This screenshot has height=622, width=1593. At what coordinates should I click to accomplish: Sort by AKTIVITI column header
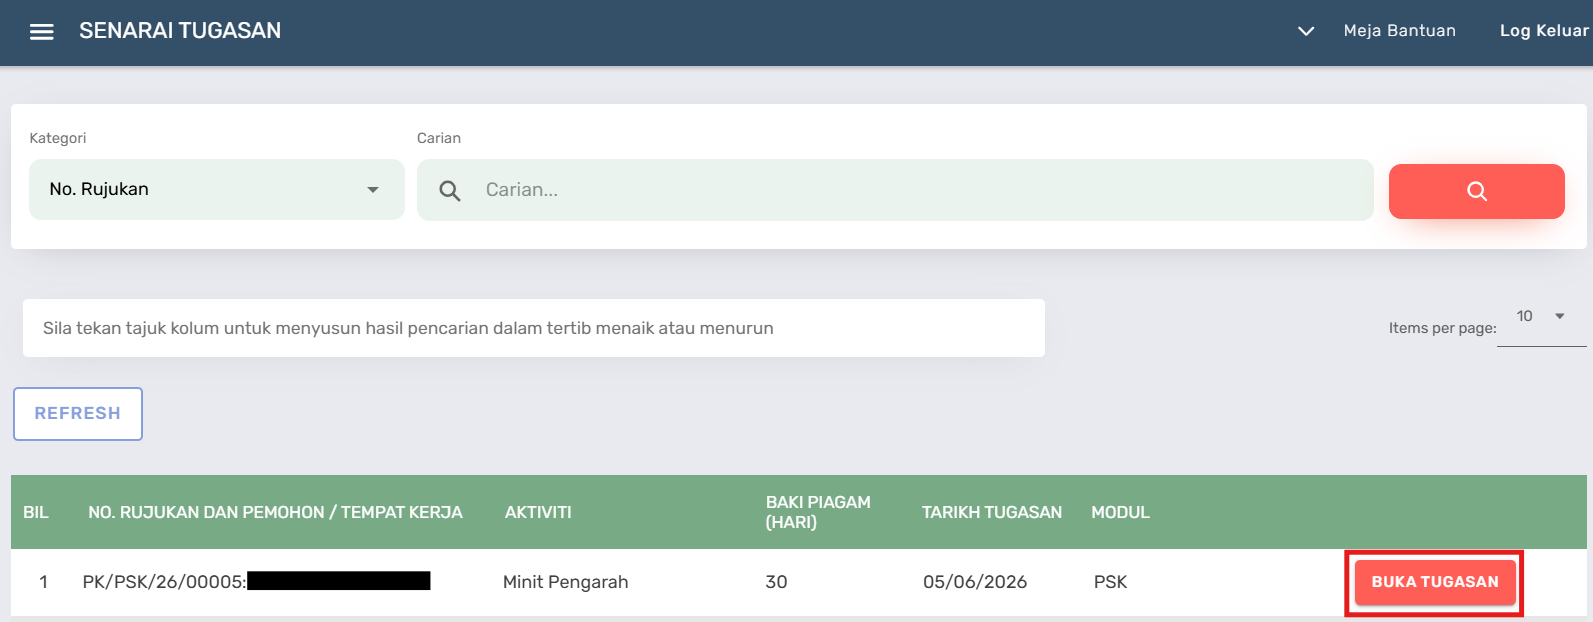coord(538,512)
